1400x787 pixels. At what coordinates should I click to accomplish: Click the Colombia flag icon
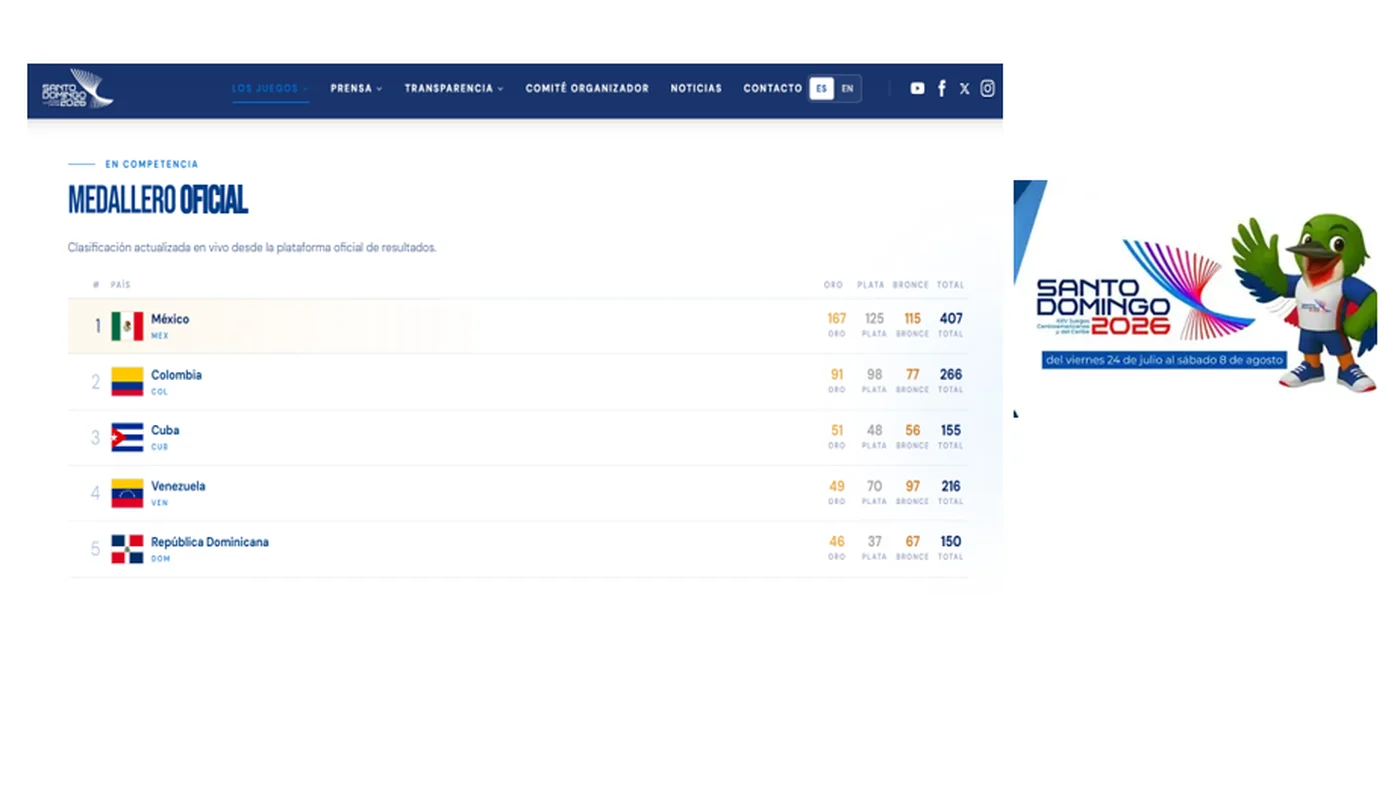click(x=127, y=382)
